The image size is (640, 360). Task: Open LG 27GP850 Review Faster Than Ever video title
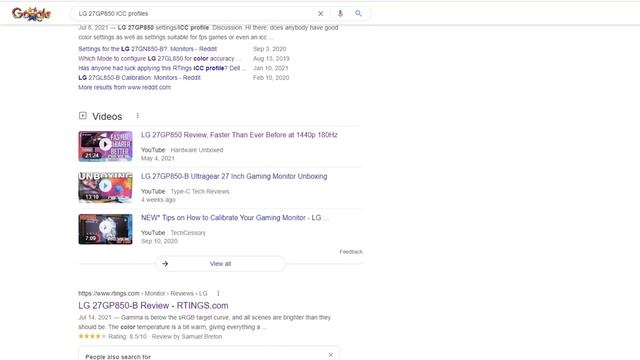[239, 135]
